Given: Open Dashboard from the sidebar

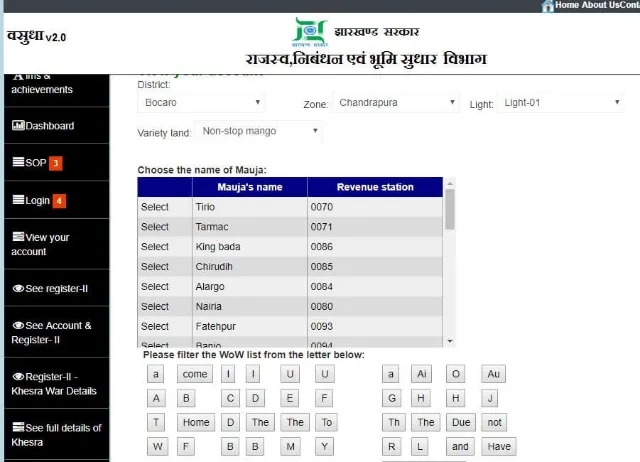Looking at the screenshot, I should pyautogui.click(x=43, y=126).
